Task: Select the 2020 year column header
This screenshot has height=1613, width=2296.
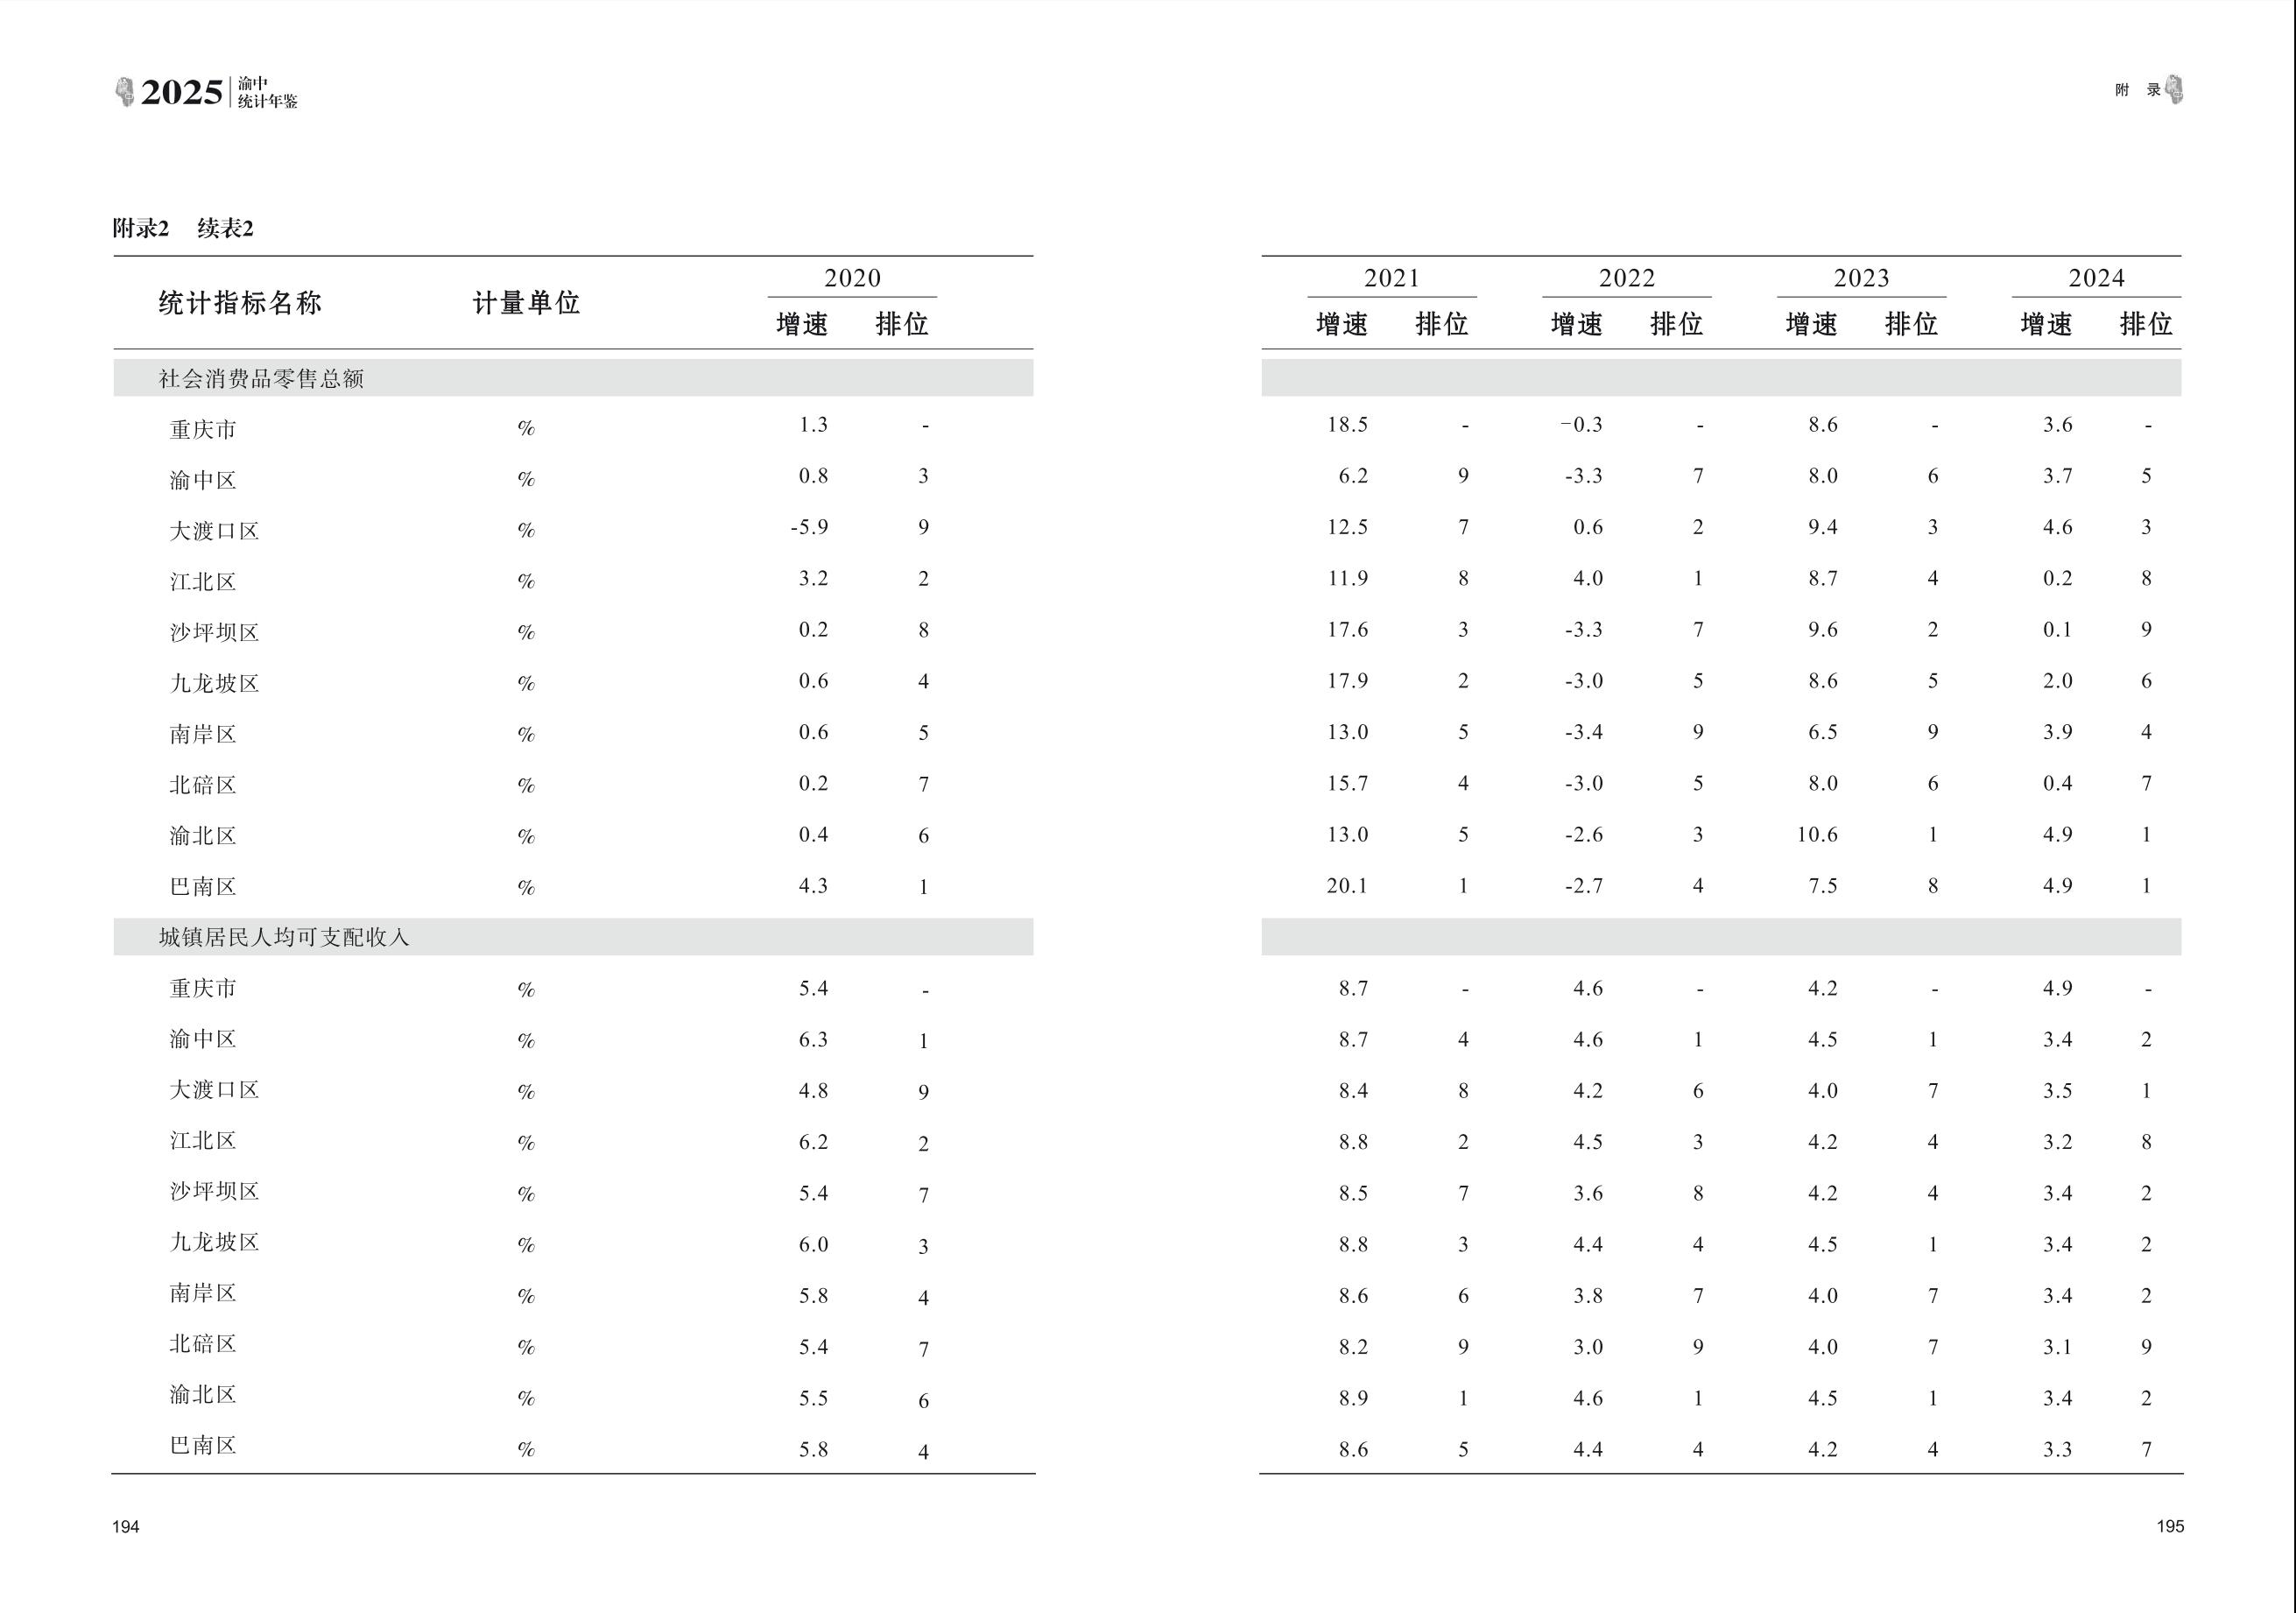Action: click(852, 278)
